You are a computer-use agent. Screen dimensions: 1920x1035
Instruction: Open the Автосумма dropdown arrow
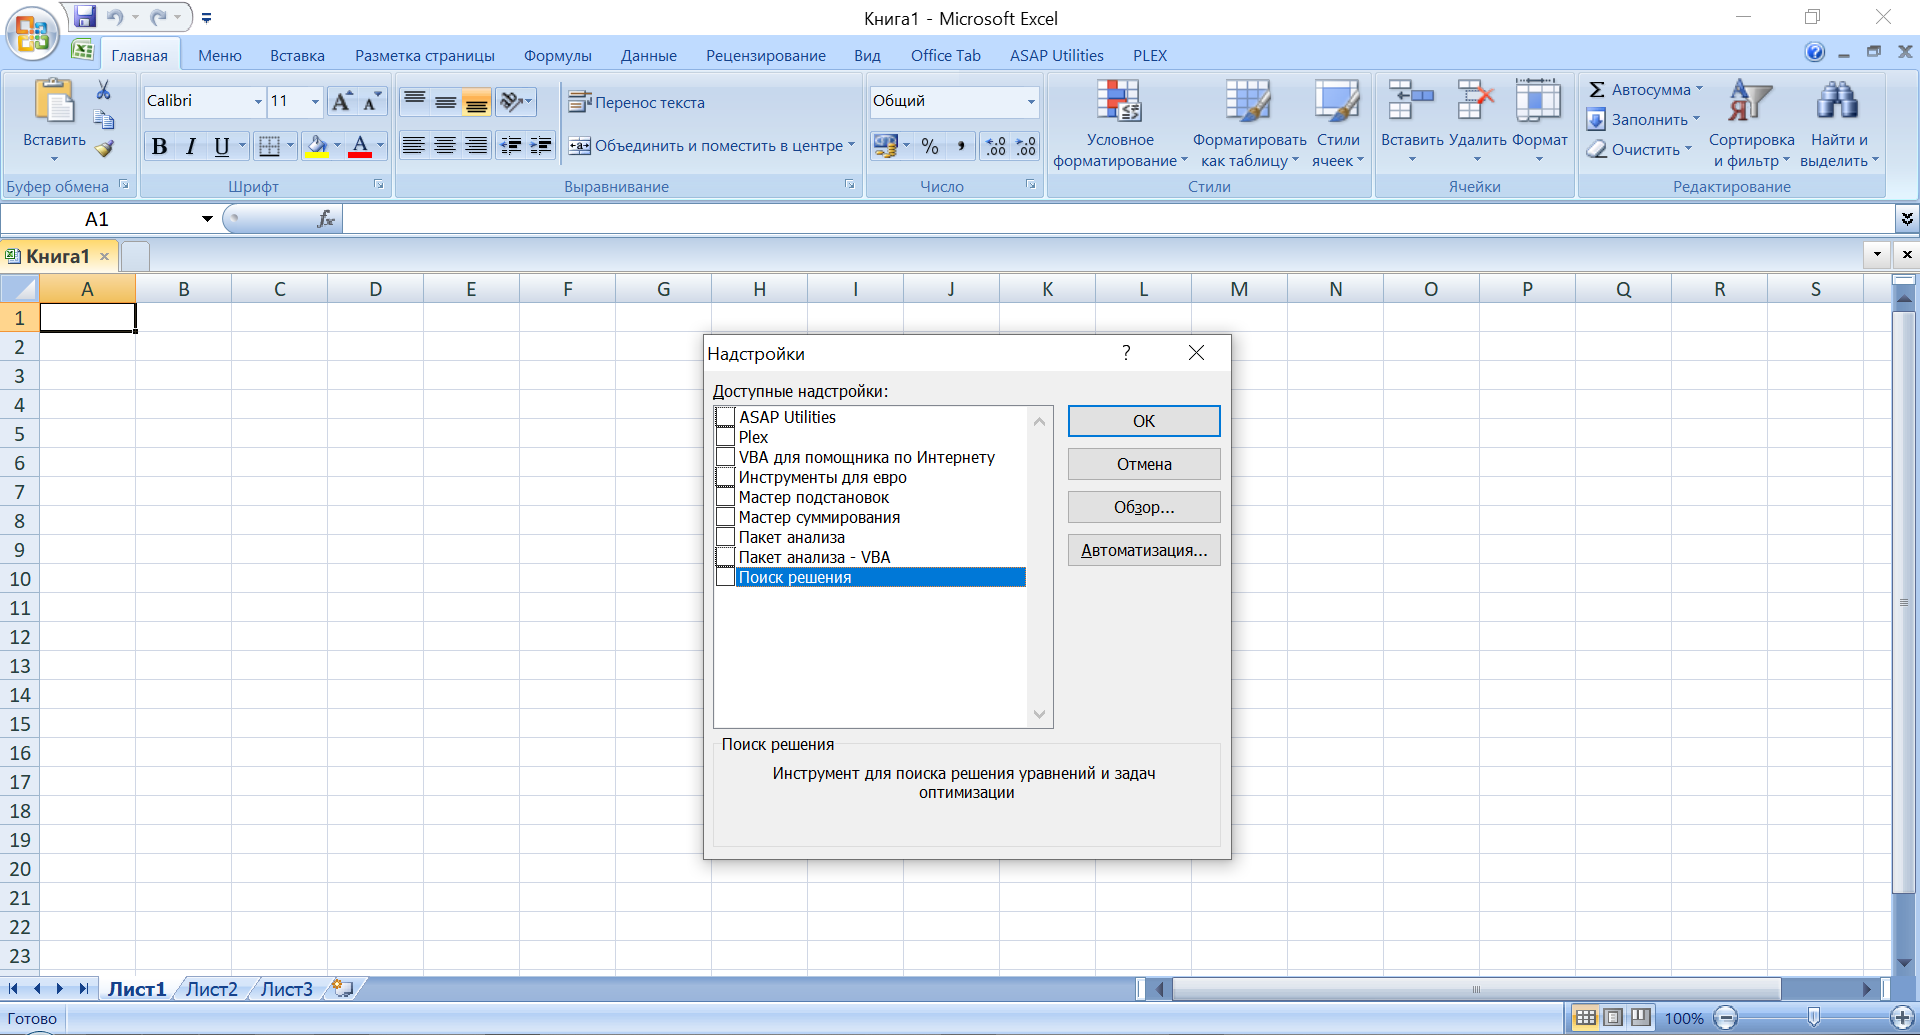pos(1699,89)
